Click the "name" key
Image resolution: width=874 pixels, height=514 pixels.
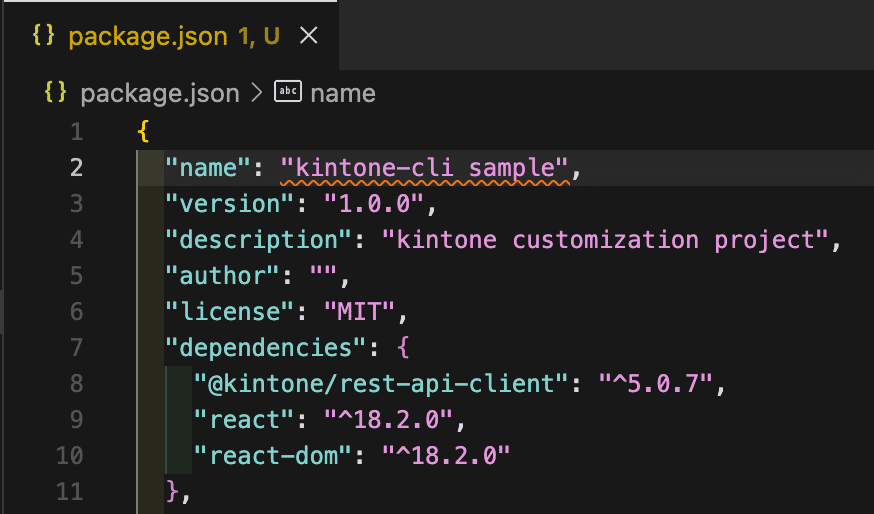coord(208,168)
